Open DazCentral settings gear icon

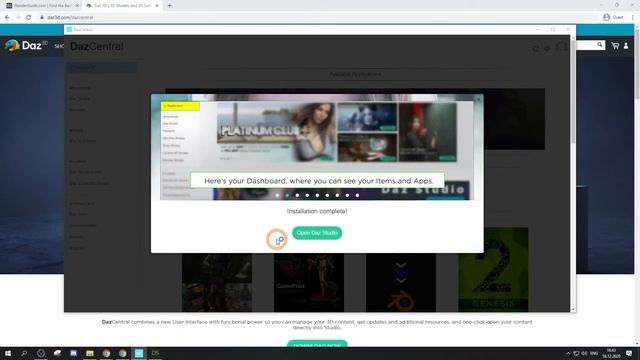tap(547, 49)
